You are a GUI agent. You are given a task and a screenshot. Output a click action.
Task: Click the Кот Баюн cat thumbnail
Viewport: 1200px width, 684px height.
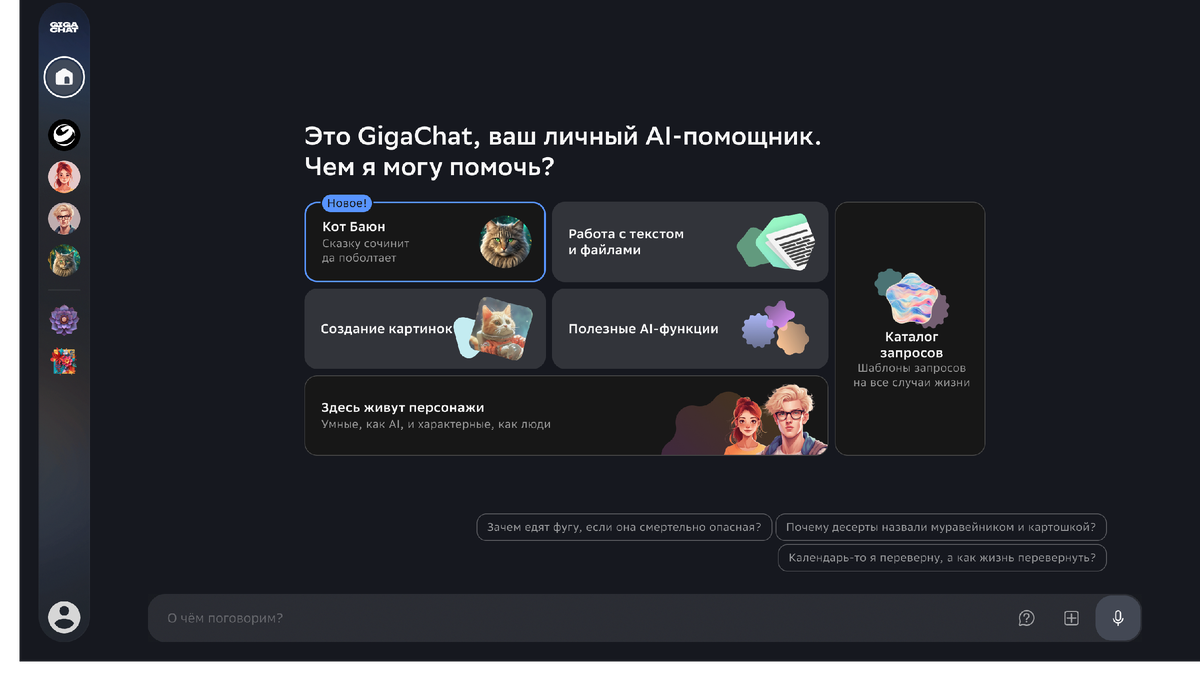click(505, 242)
